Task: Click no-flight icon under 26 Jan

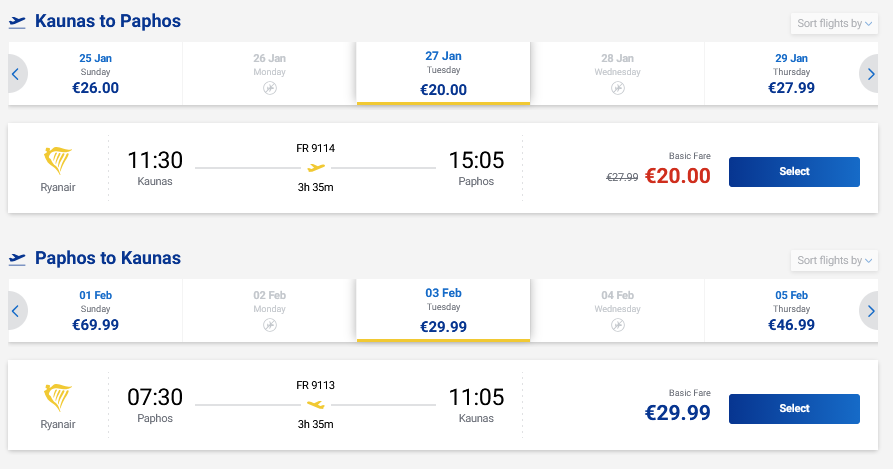Action: click(269, 89)
